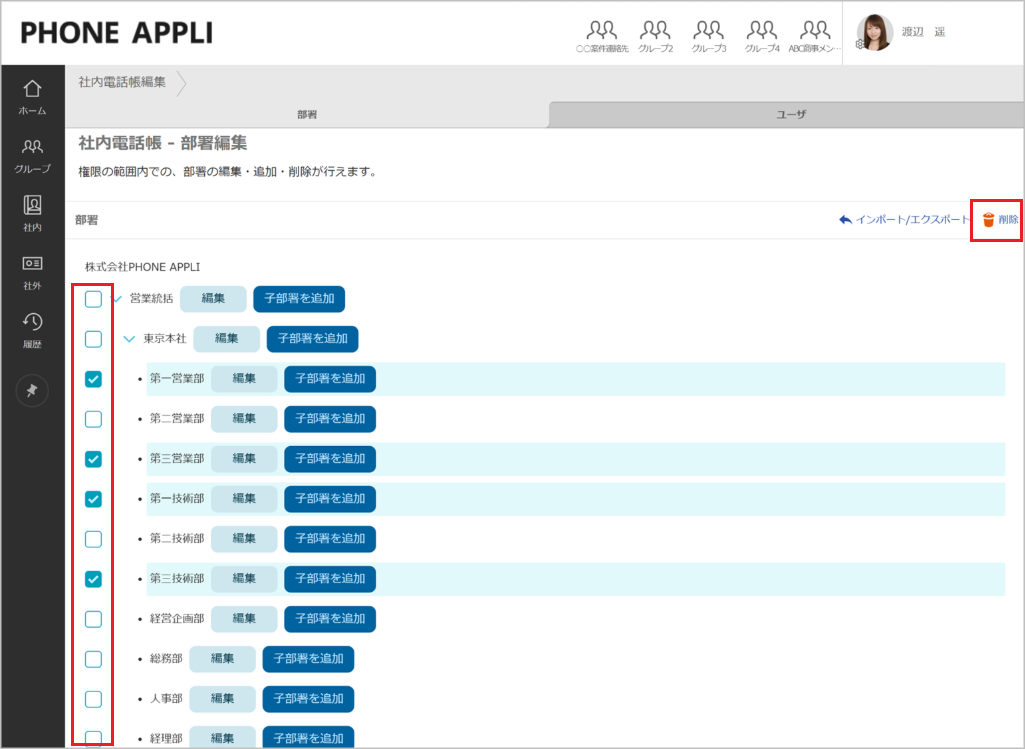Open the グループ sidebar icon
The image size is (1025, 749).
(32, 156)
